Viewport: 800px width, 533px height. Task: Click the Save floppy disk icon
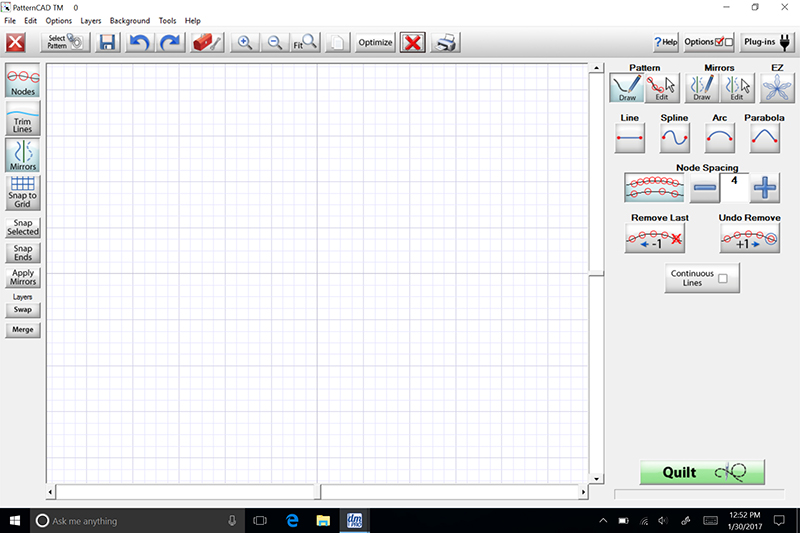point(107,43)
